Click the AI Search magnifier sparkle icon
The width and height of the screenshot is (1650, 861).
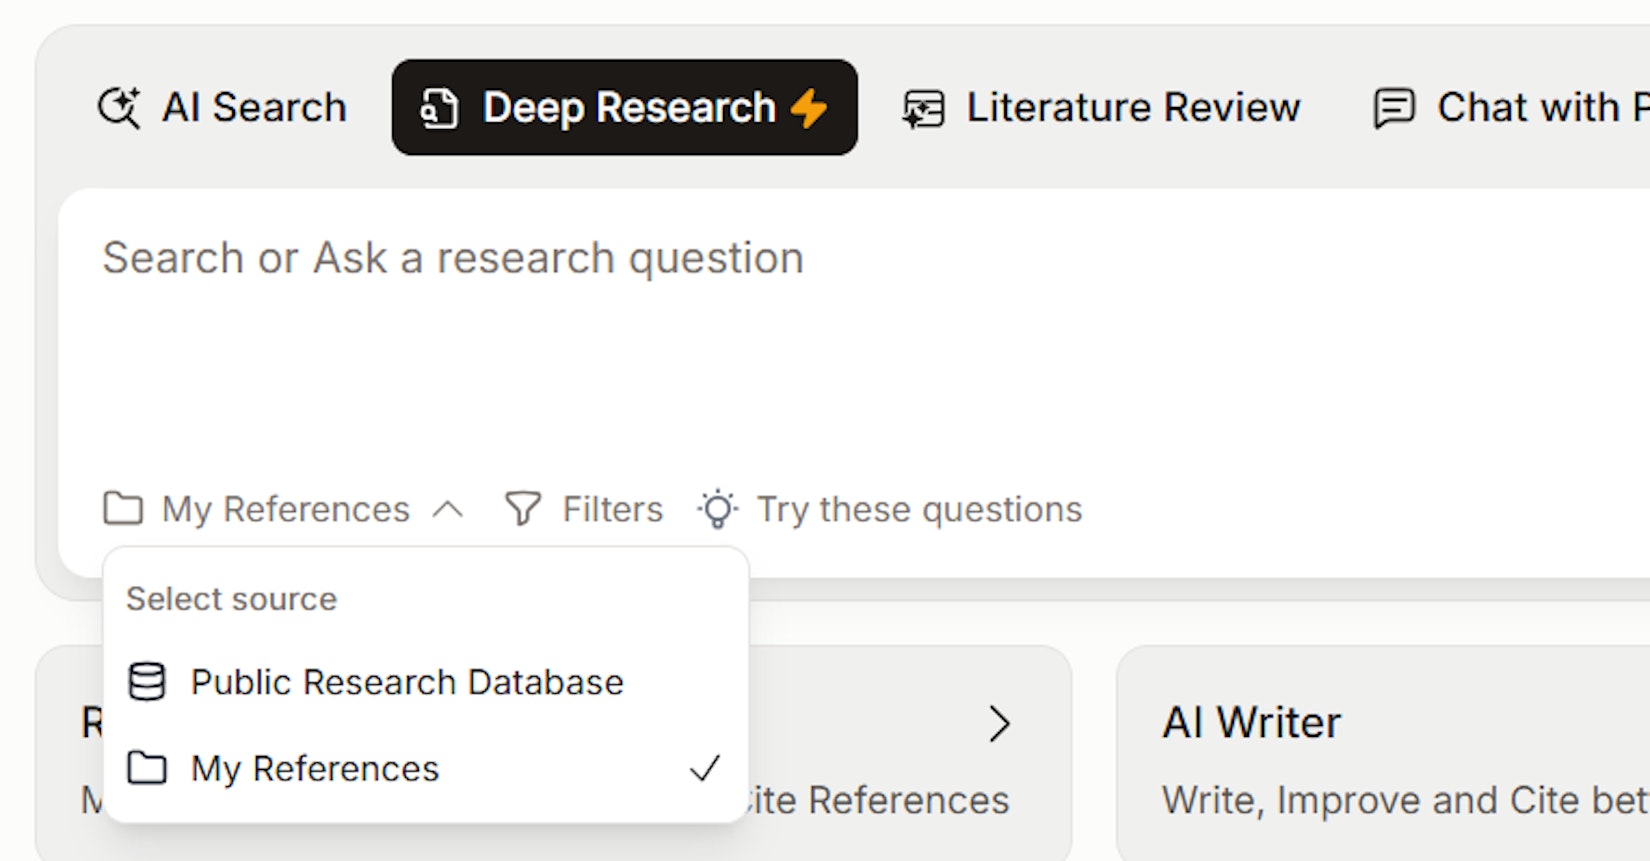(119, 108)
